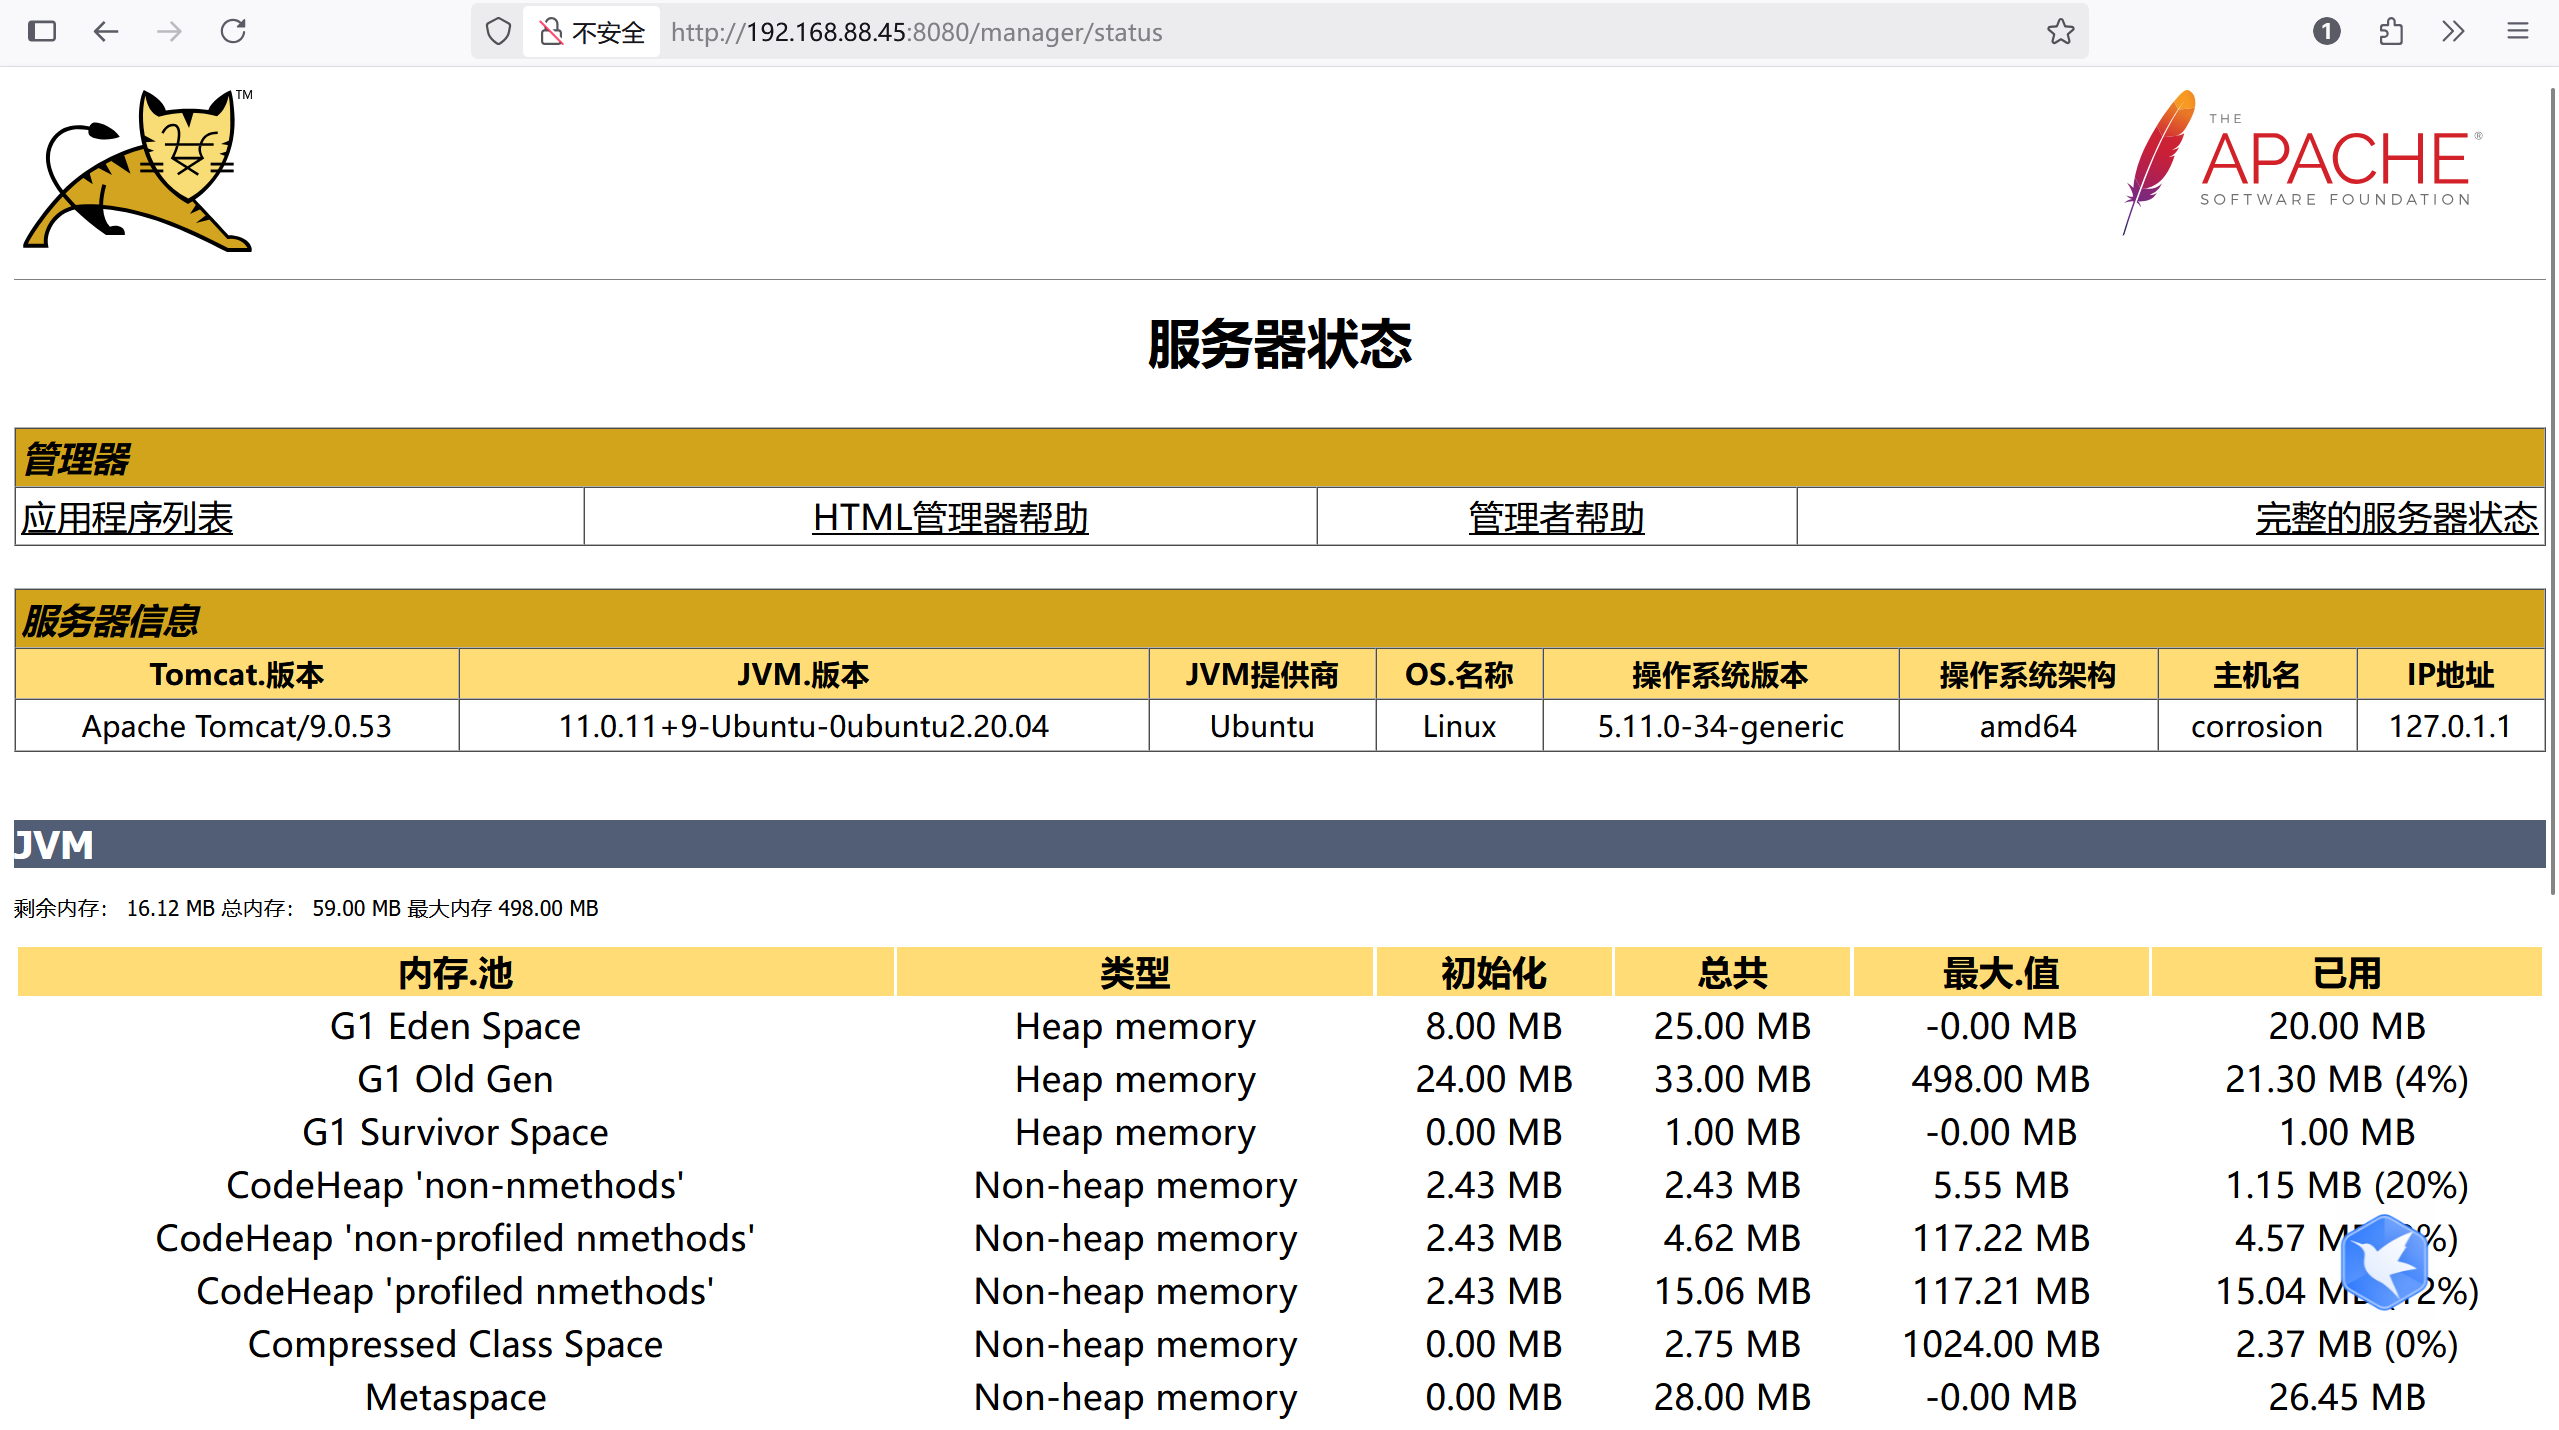This screenshot has height=1430, width=2559.
Task: Click the Tomcat.版本 column header
Action: click(237, 674)
